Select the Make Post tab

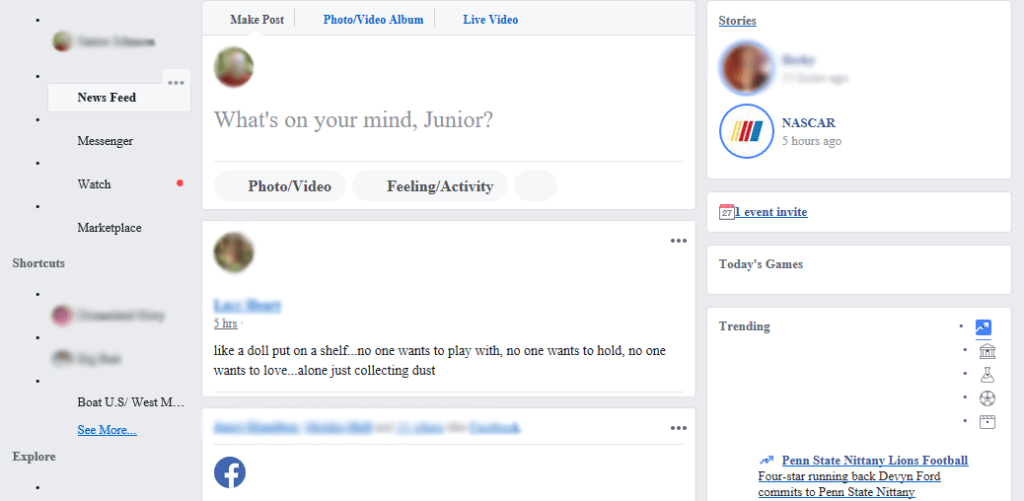click(257, 19)
